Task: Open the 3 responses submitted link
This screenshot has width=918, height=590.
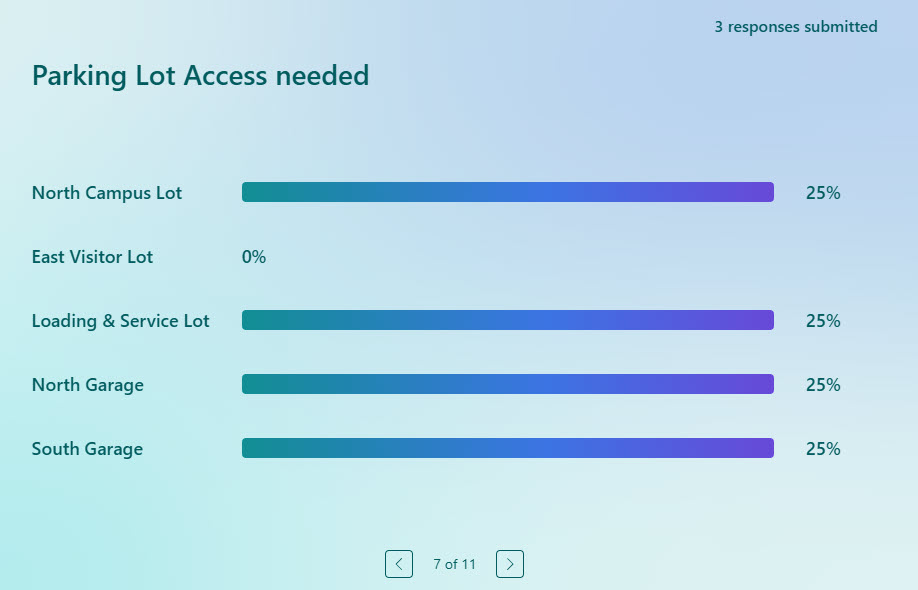Action: click(x=796, y=27)
